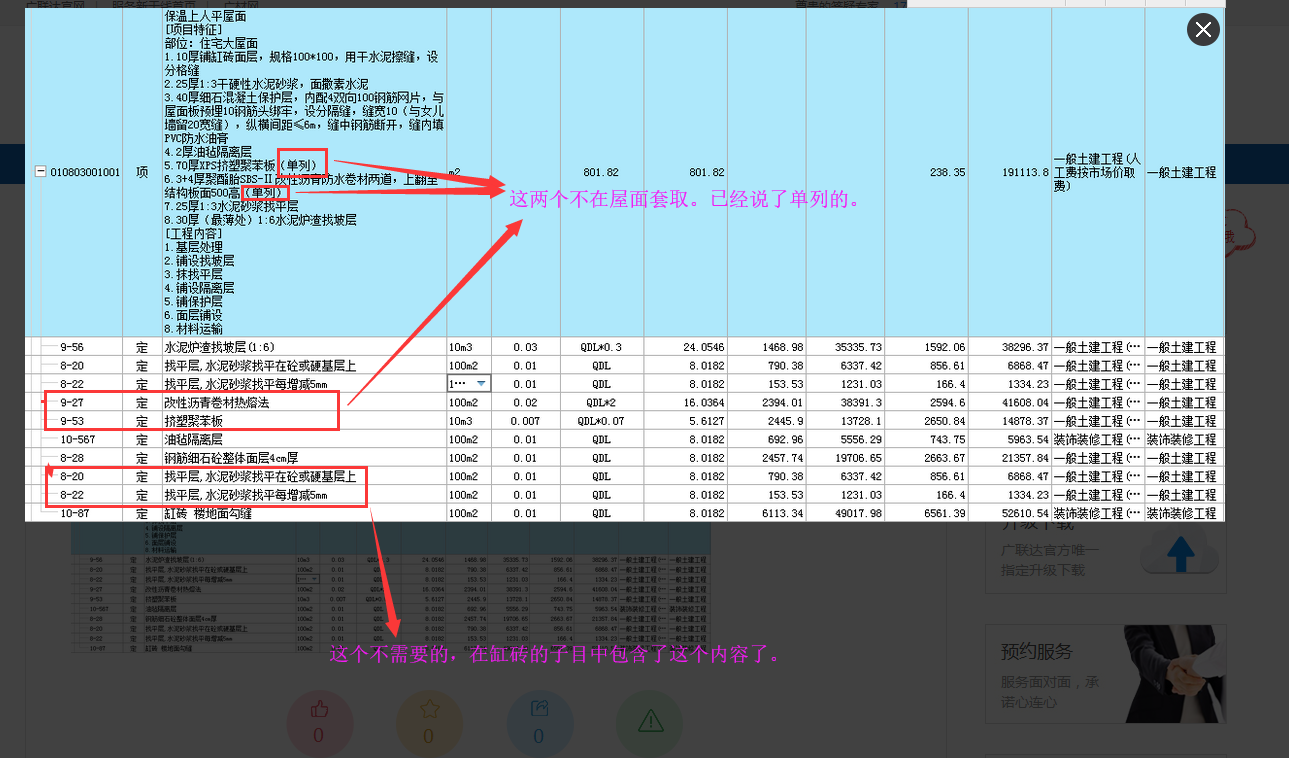Click the unit price 6113.34
Viewport: 1289px width, 758px height.
coord(782,513)
